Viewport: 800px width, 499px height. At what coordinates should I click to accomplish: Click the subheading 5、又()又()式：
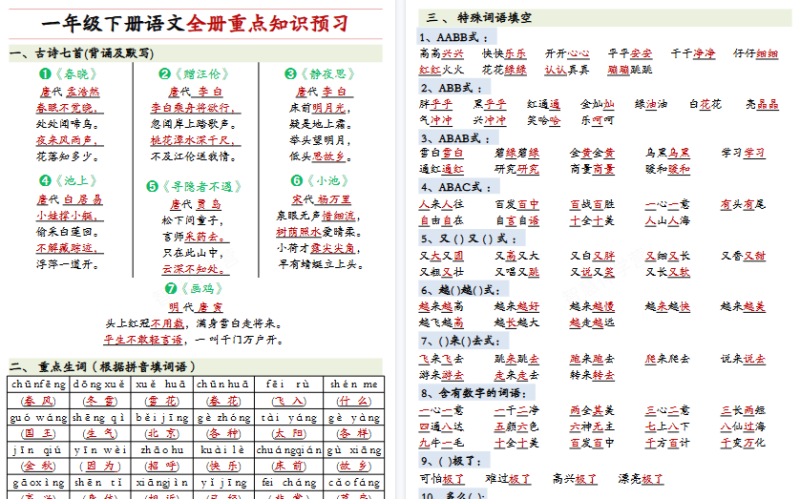(468, 239)
